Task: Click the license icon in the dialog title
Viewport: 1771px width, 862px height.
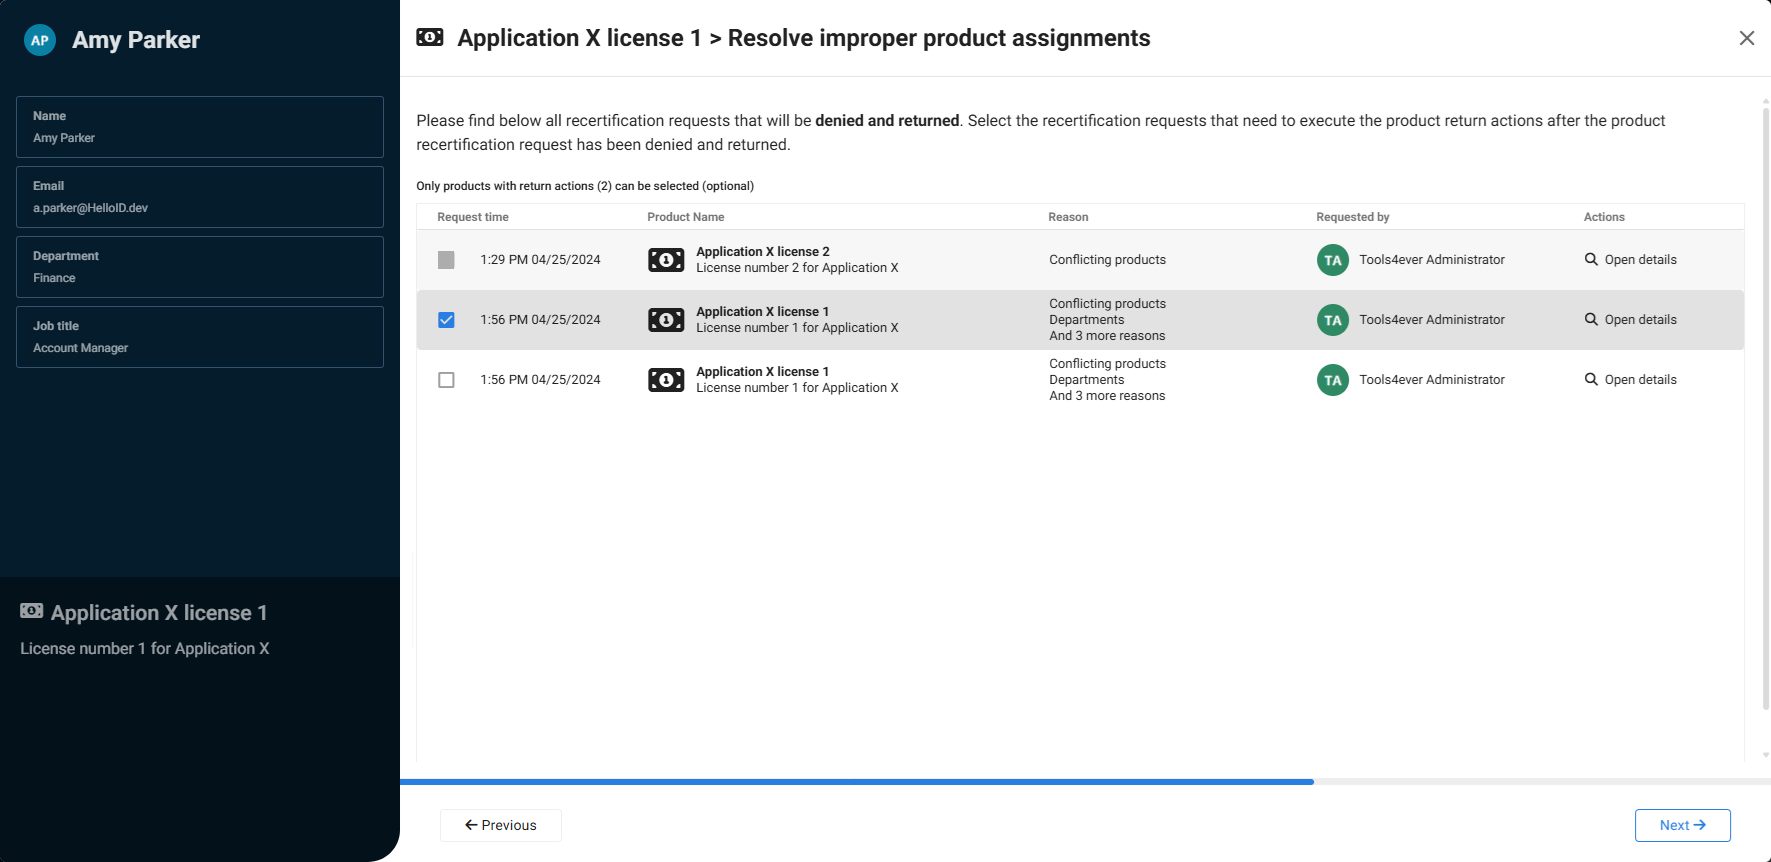Action: tap(430, 38)
